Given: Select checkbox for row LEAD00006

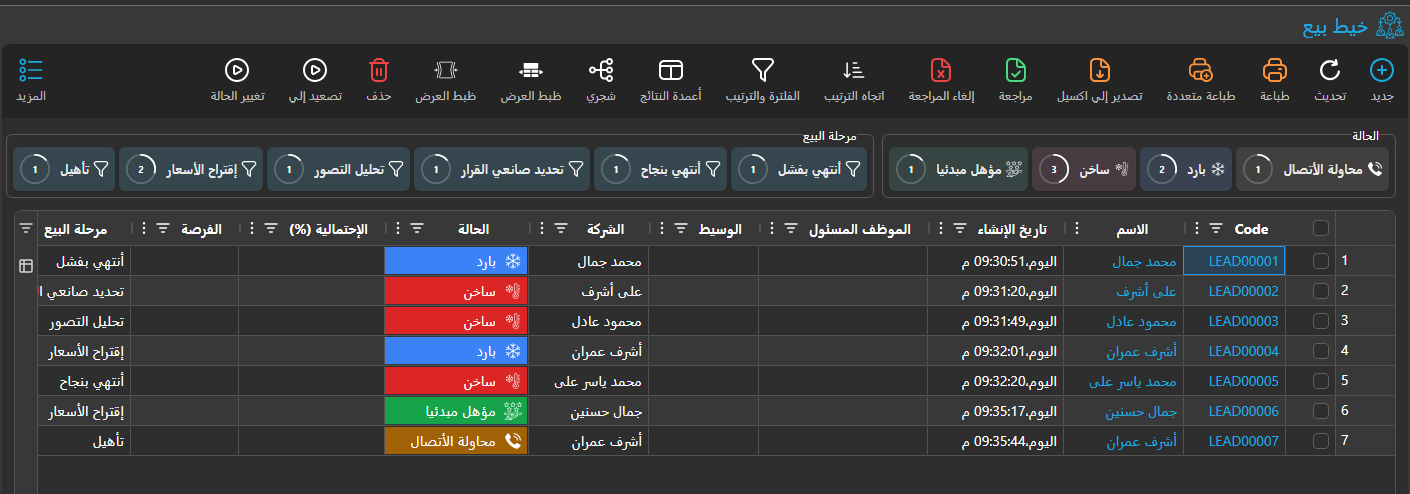Looking at the screenshot, I should (1321, 411).
